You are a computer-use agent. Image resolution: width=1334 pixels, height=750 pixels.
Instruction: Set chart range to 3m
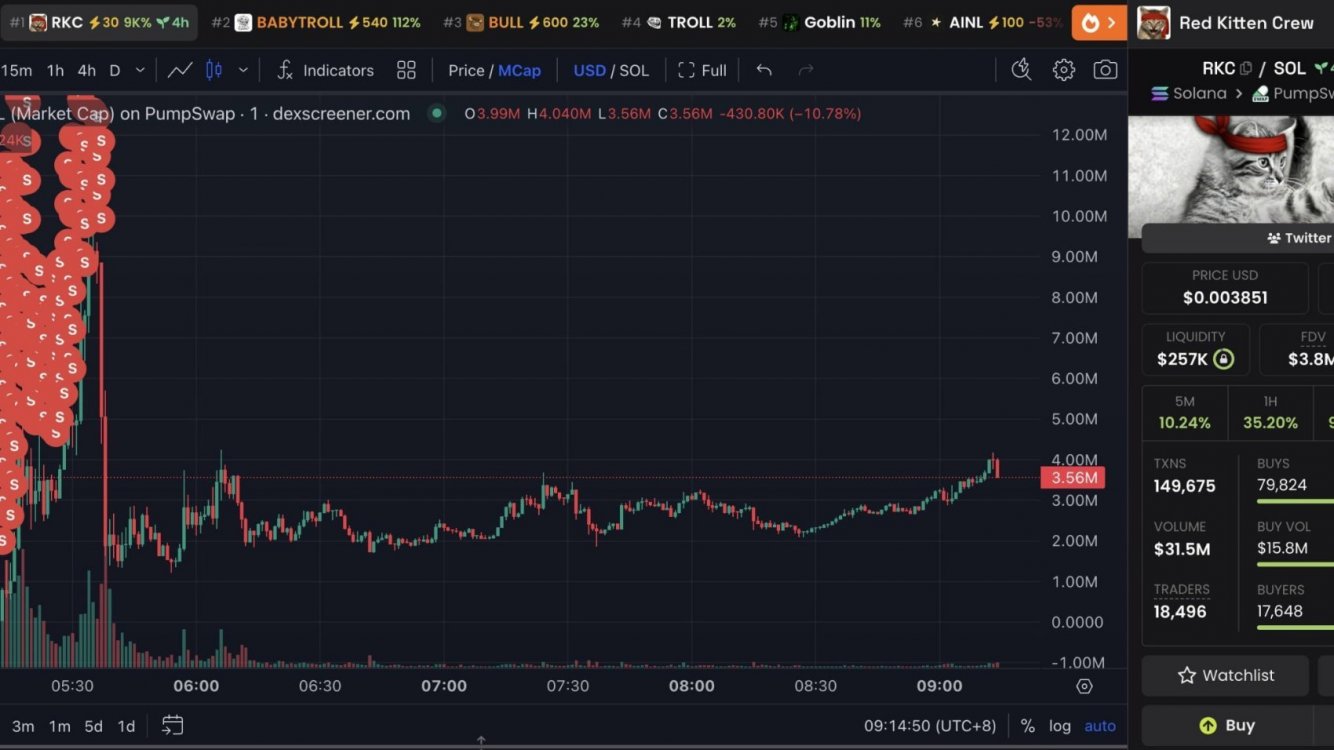pyautogui.click(x=23, y=726)
